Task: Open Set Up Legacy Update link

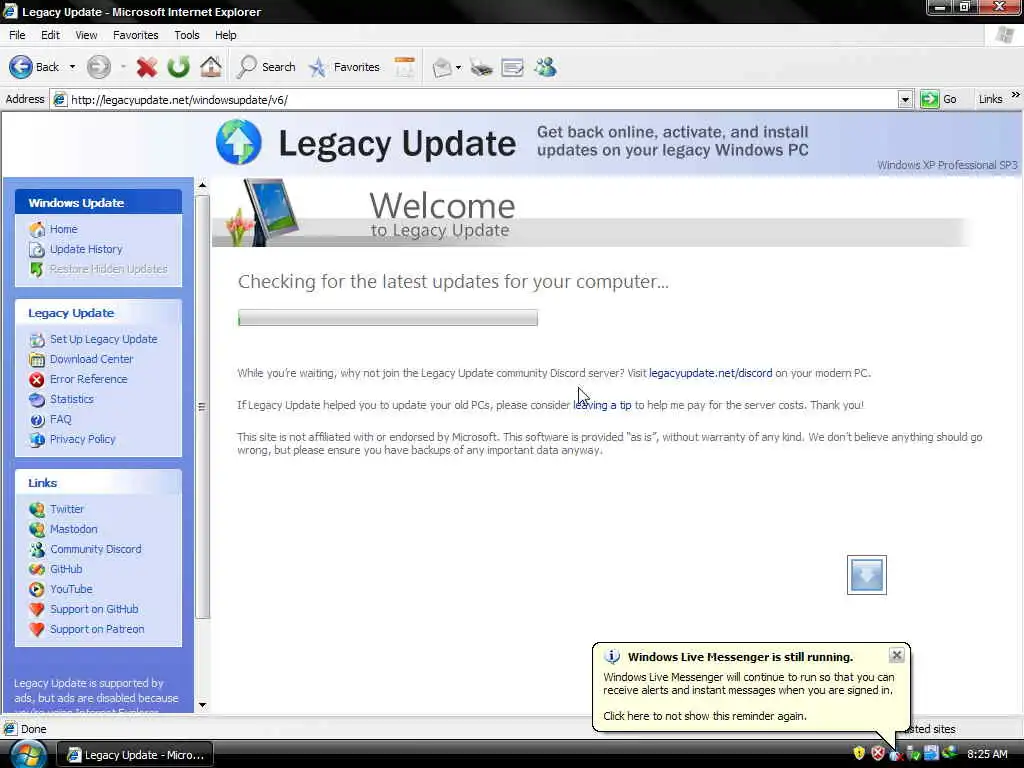Action: [x=103, y=340]
